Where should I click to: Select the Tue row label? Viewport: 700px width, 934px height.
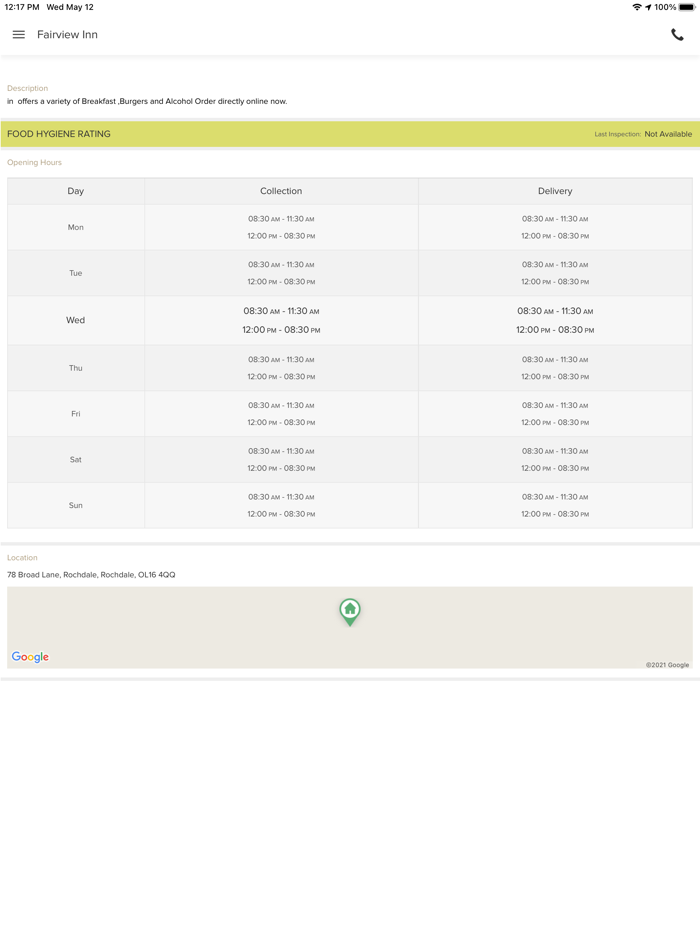coord(76,273)
